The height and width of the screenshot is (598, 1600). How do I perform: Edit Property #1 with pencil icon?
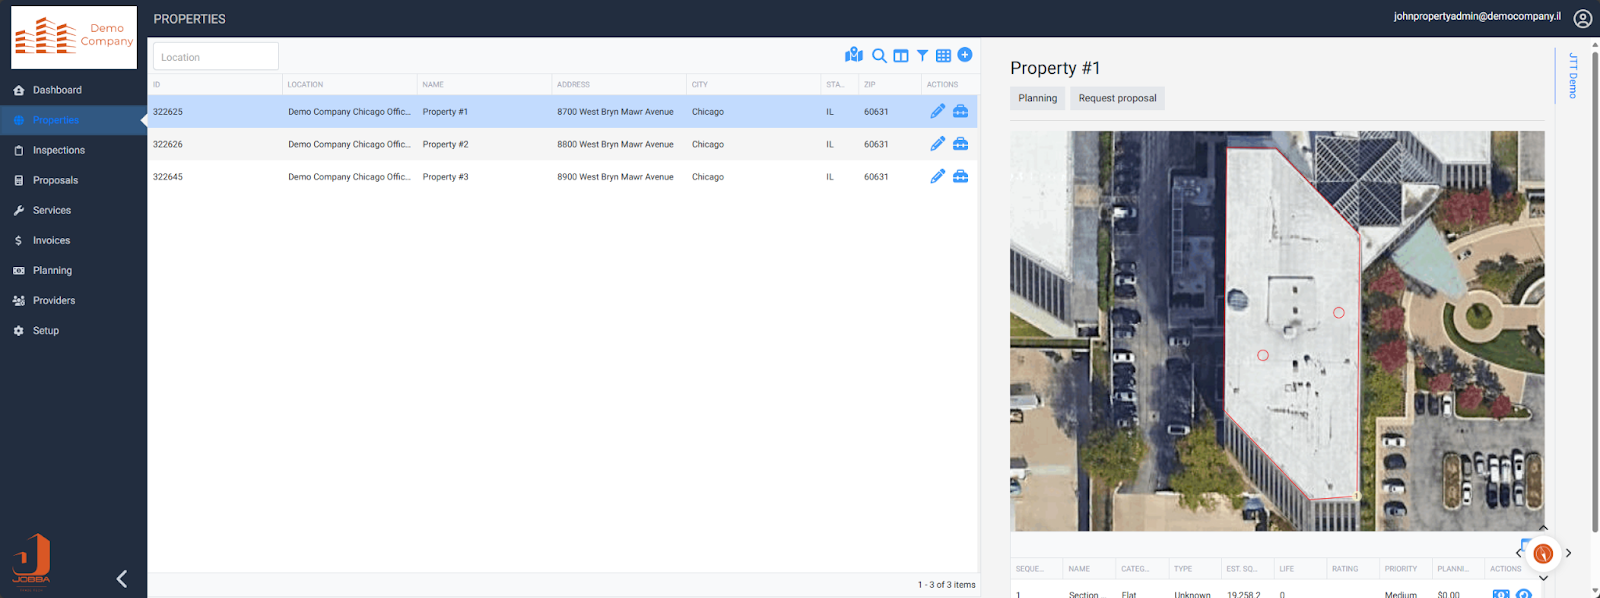pos(937,112)
